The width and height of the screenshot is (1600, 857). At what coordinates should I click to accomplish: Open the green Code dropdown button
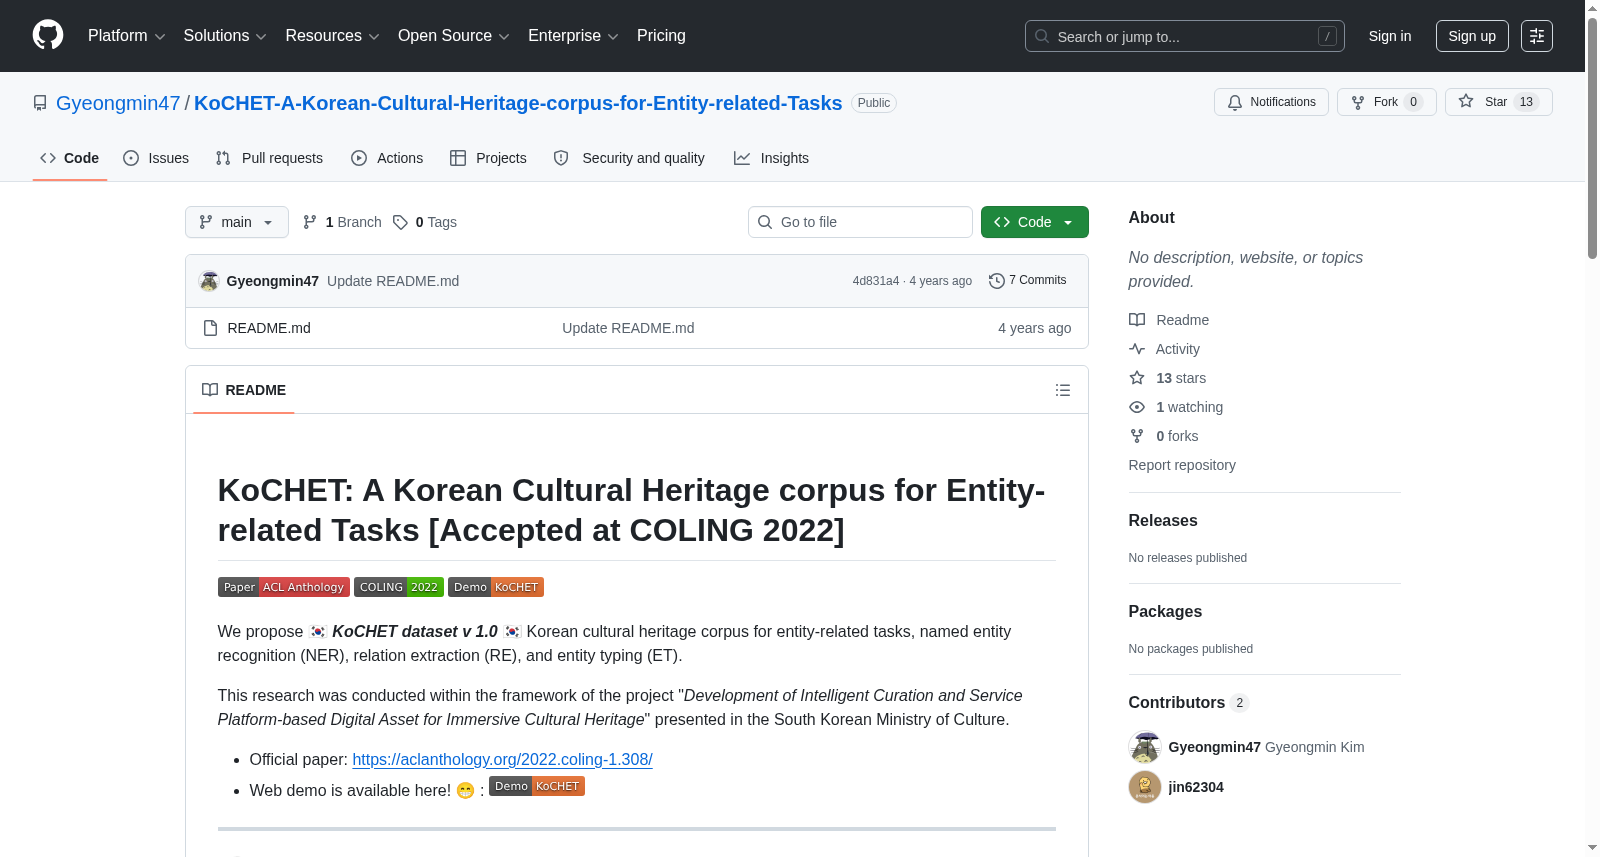[1035, 222]
